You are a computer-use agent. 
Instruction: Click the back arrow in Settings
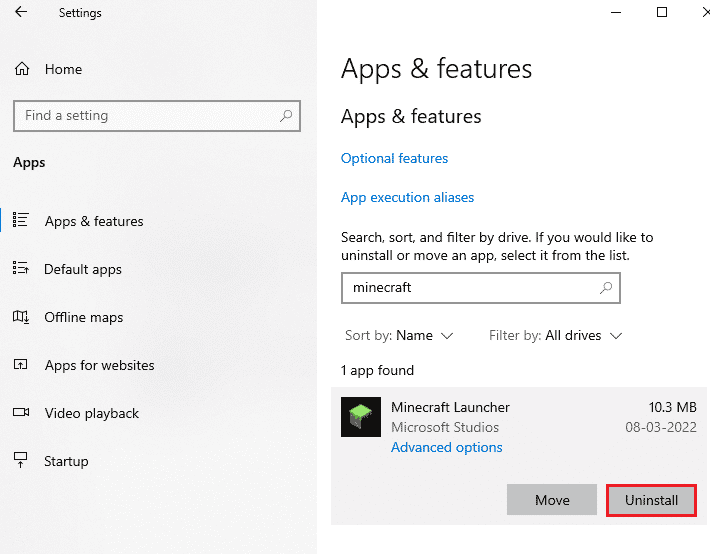click(x=21, y=13)
